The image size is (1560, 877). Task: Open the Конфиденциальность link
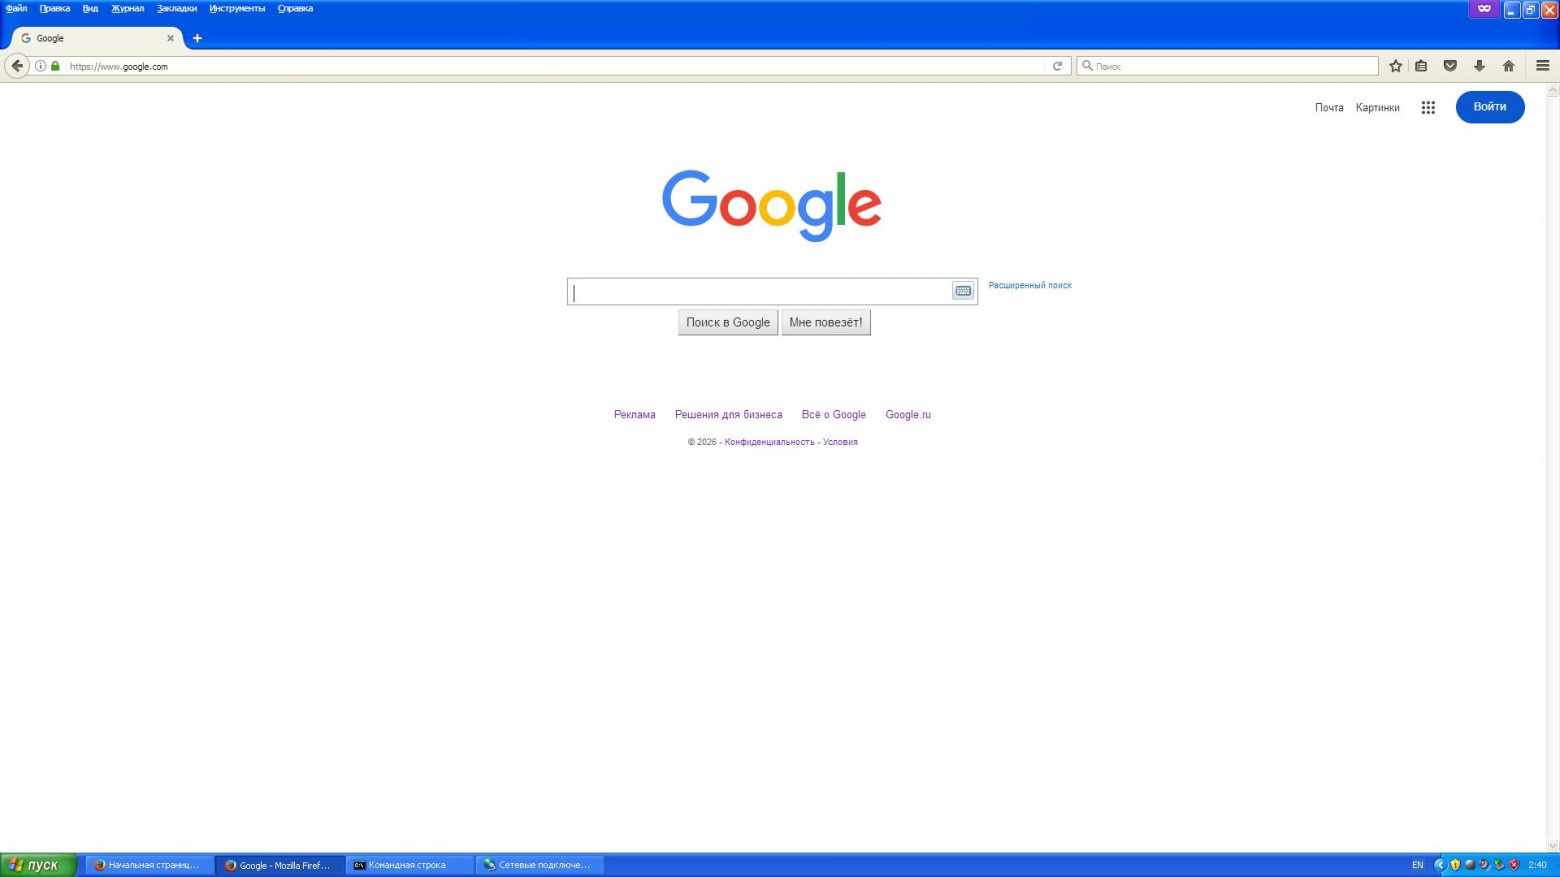[769, 442]
